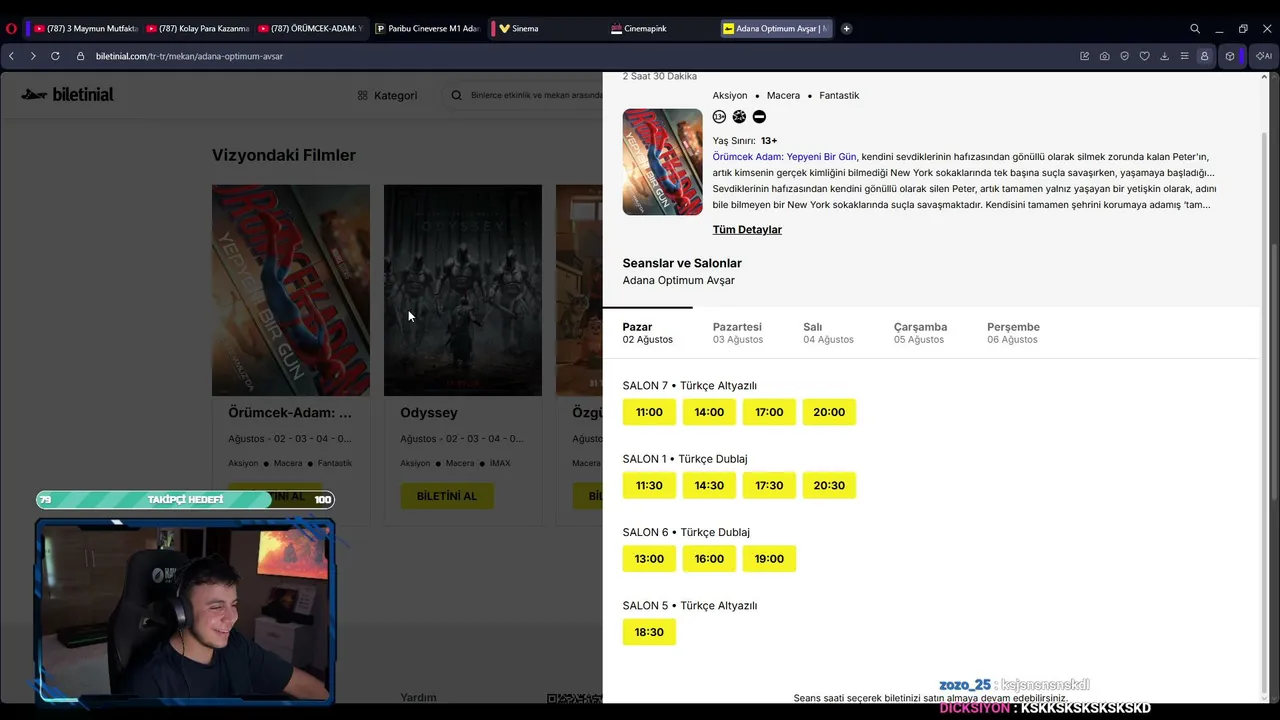The width and height of the screenshot is (1280, 720).
Task: Click the ad blocker shield icon
Action: [1124, 56]
